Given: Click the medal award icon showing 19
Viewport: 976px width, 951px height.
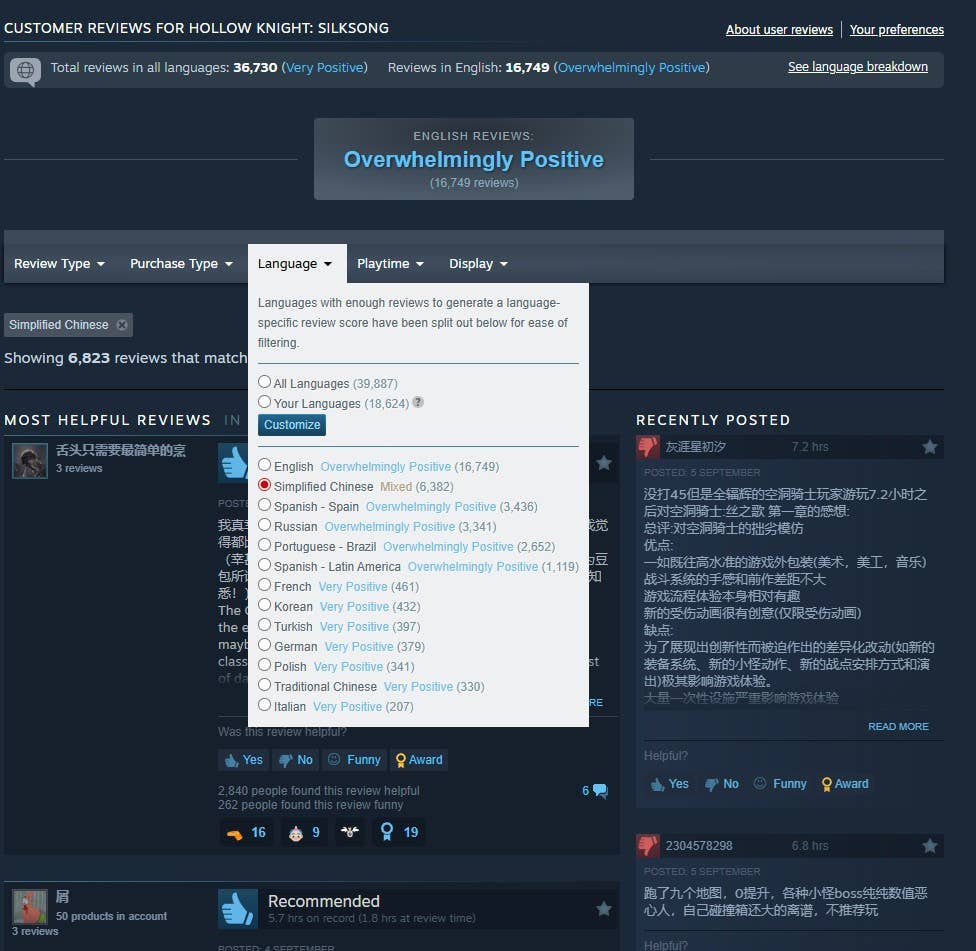Looking at the screenshot, I should [387, 832].
